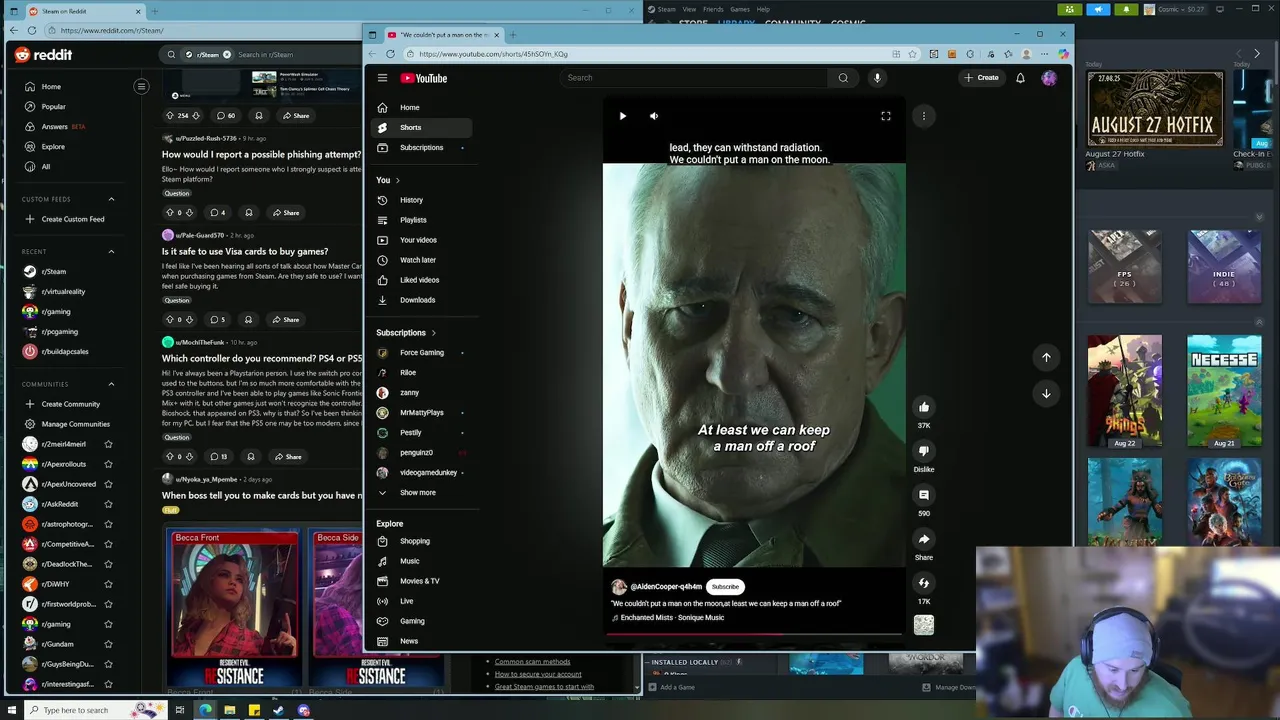Screen dimensions: 1280x720
Task: Open r/virtualreality in Reddit recent list
Action: (x=63, y=292)
